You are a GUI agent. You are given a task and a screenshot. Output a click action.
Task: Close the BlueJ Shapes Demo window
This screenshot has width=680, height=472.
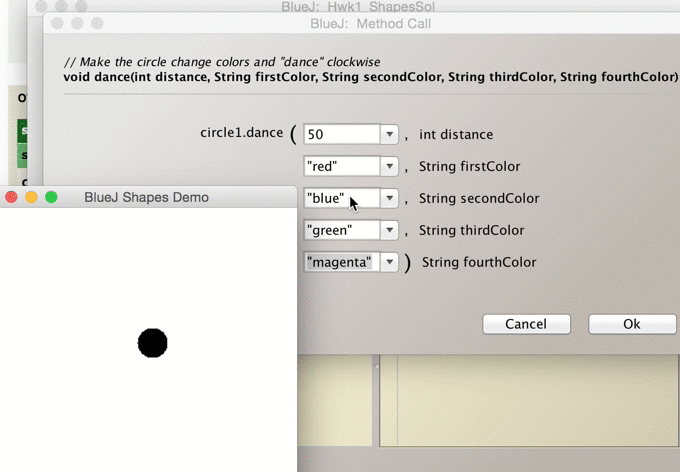pyautogui.click(x=12, y=197)
